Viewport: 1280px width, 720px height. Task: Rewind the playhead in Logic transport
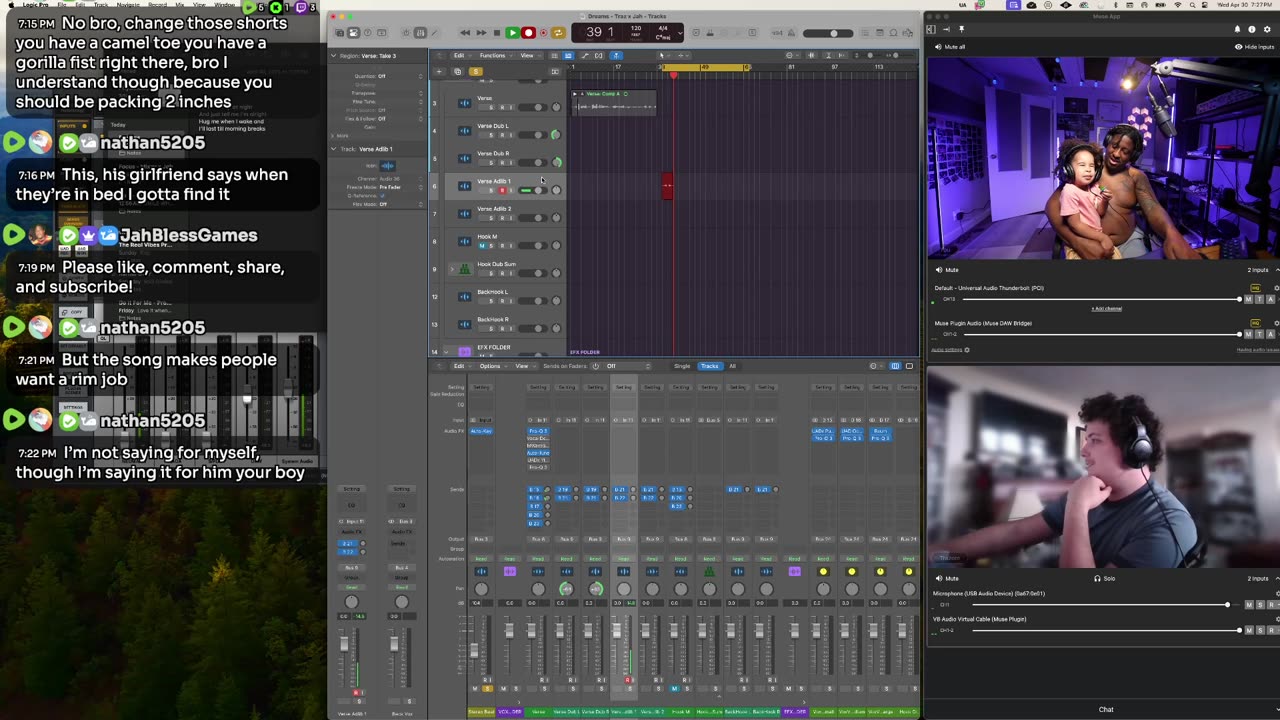(465, 33)
